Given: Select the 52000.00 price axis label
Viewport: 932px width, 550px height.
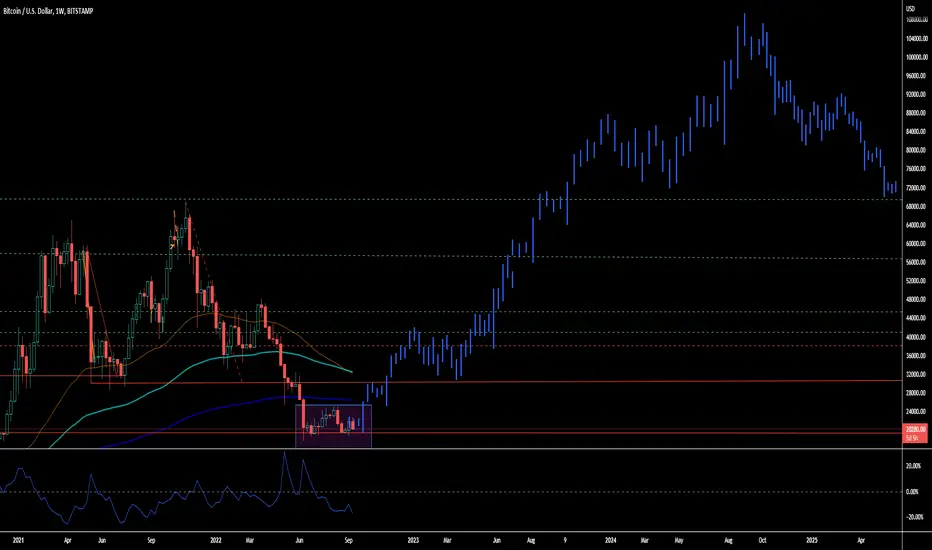Looking at the screenshot, I should point(917,281).
